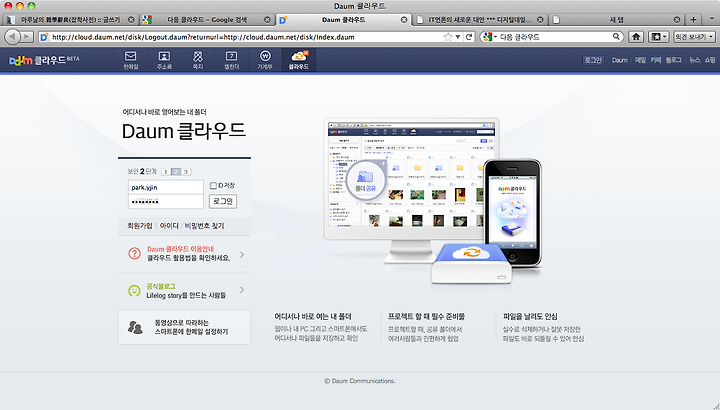Screen dimensions: 720x410
Task: Open the 공식블로그 Lifelog story link
Action: pos(186,291)
